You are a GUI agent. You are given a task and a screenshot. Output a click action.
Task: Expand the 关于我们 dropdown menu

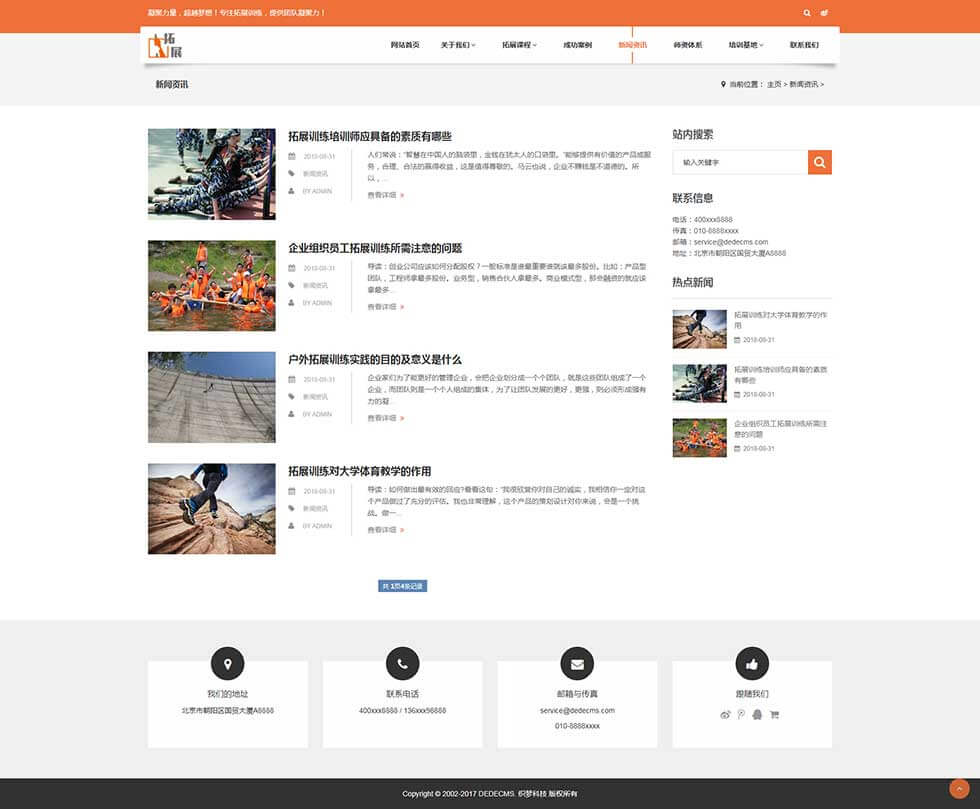coord(459,45)
